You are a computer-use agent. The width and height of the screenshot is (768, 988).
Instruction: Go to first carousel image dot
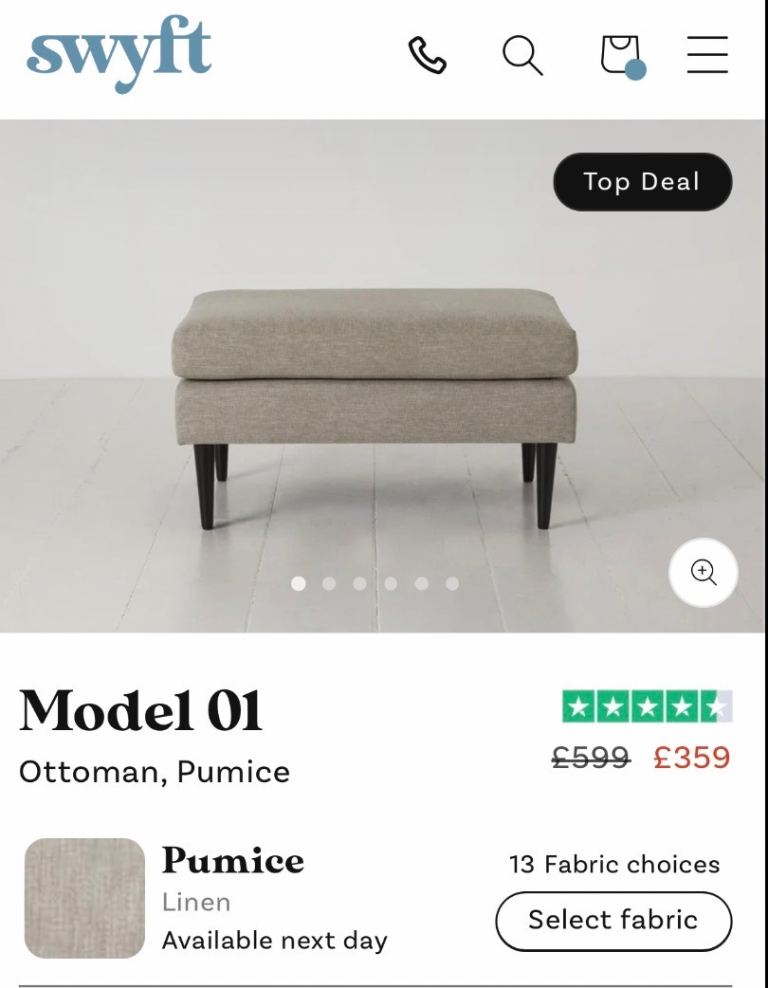coord(298,583)
